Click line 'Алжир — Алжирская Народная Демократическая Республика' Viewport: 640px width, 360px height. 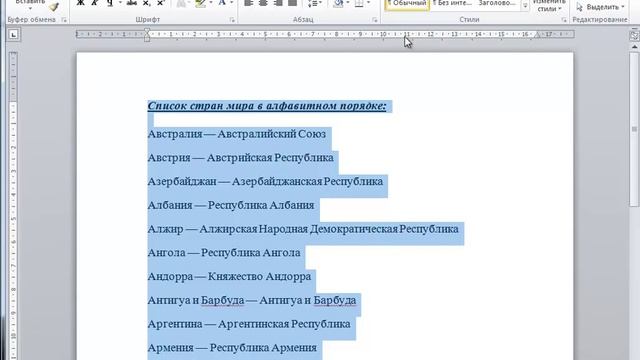303,229
